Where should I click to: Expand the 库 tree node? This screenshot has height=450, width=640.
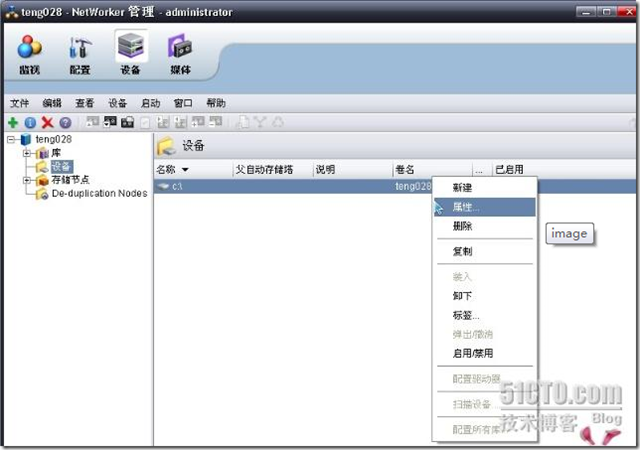pyautogui.click(x=27, y=154)
